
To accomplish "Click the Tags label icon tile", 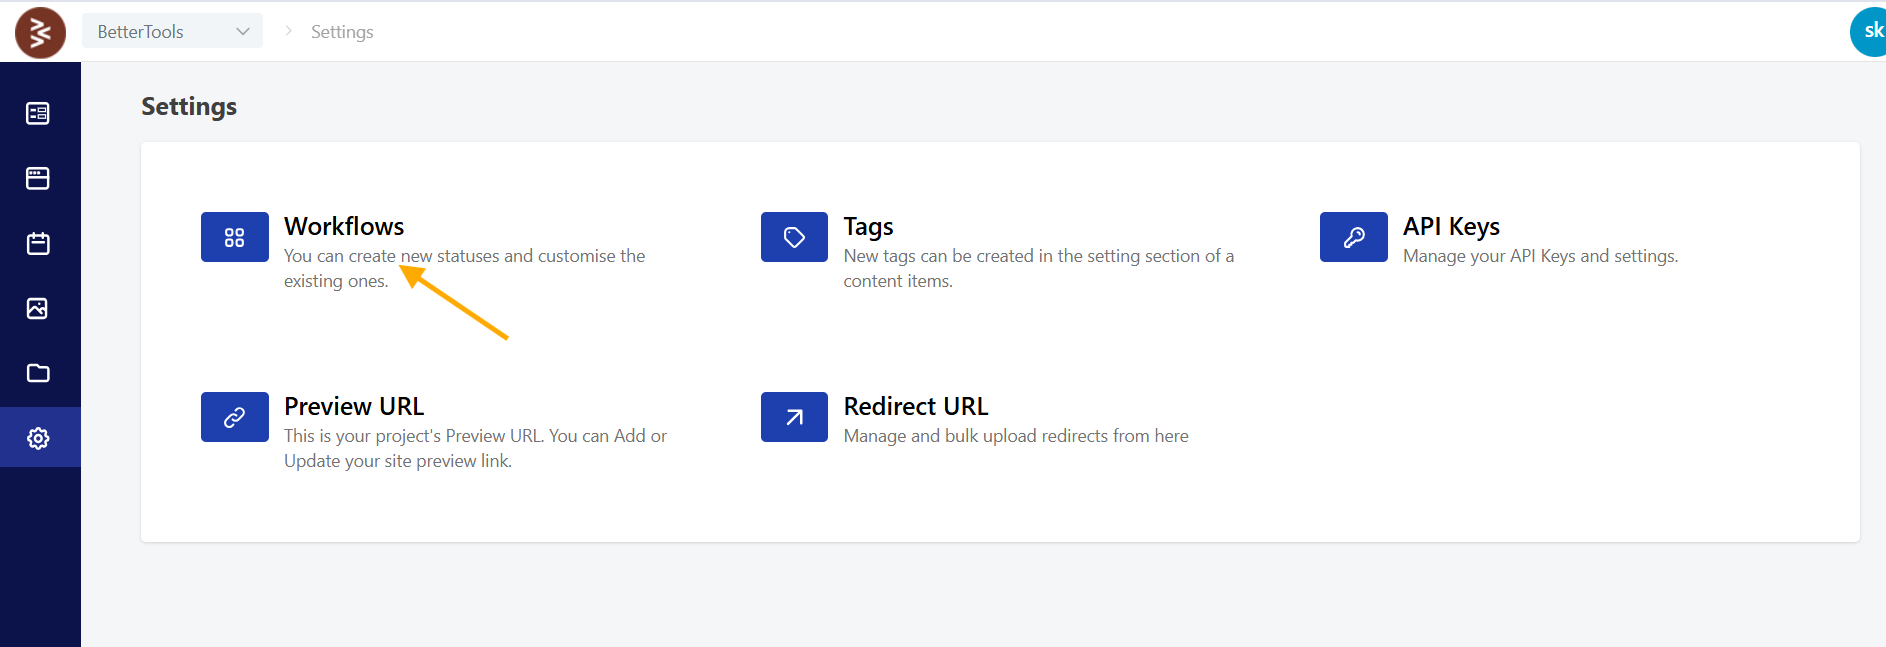I will click(794, 237).
